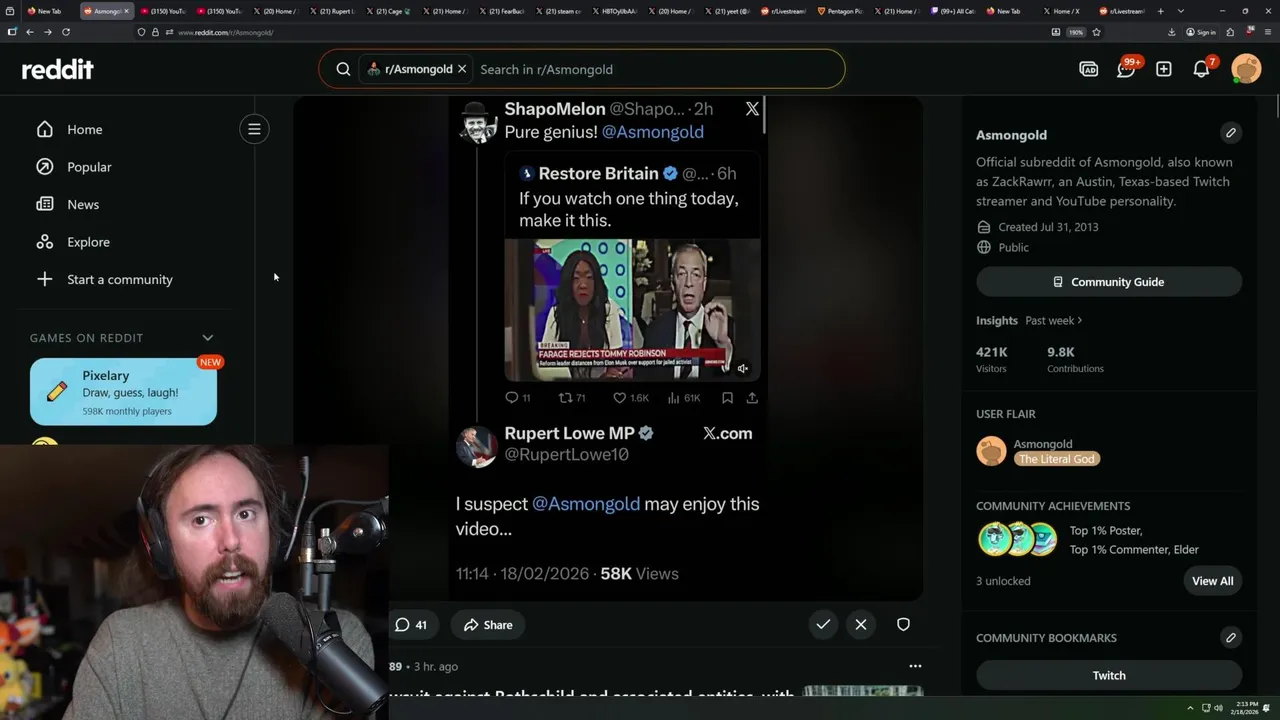Open the user avatar profile menu

[1246, 69]
